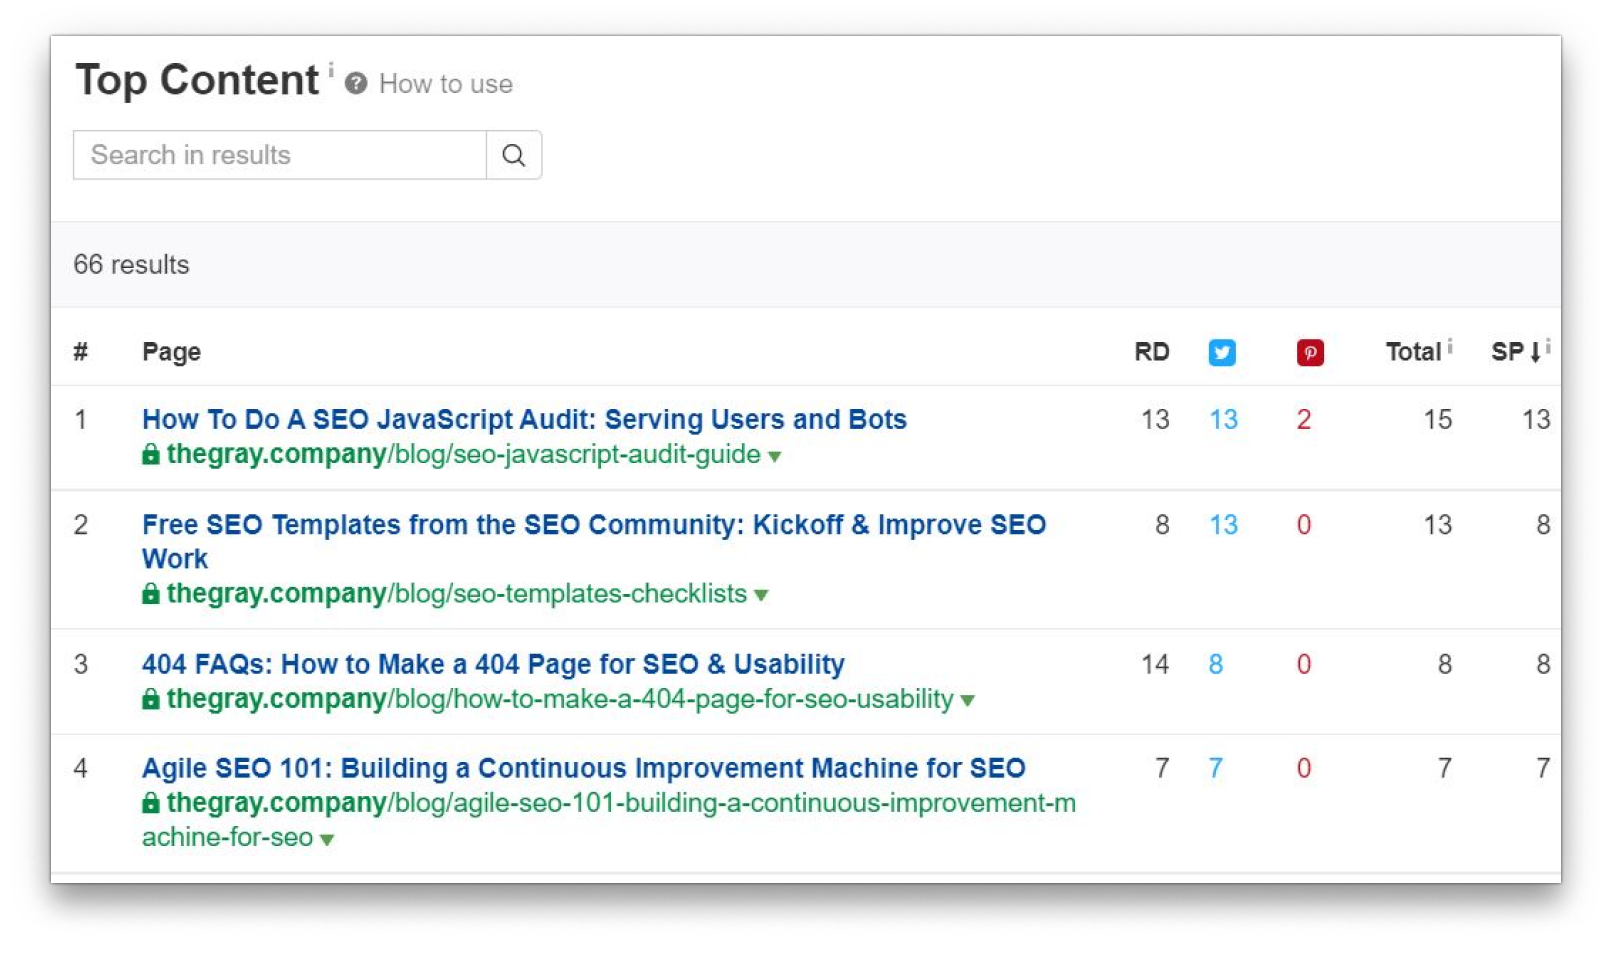Click the Twitter column header icon
Image resolution: width=1600 pixels, height=956 pixels.
pyautogui.click(x=1222, y=352)
